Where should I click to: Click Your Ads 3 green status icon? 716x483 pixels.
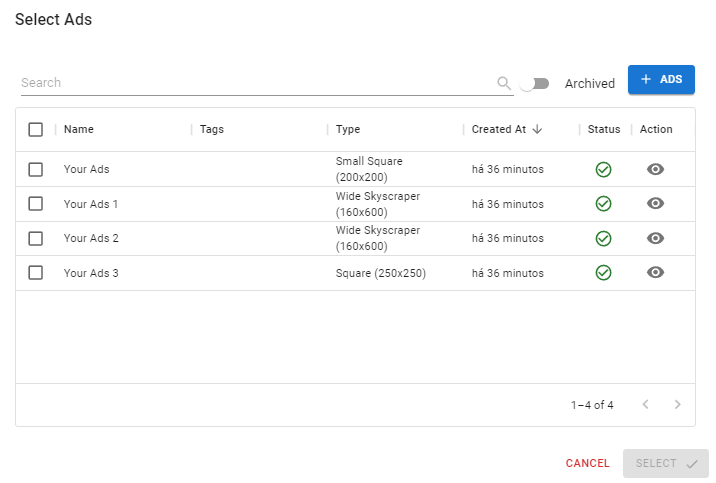click(x=603, y=273)
